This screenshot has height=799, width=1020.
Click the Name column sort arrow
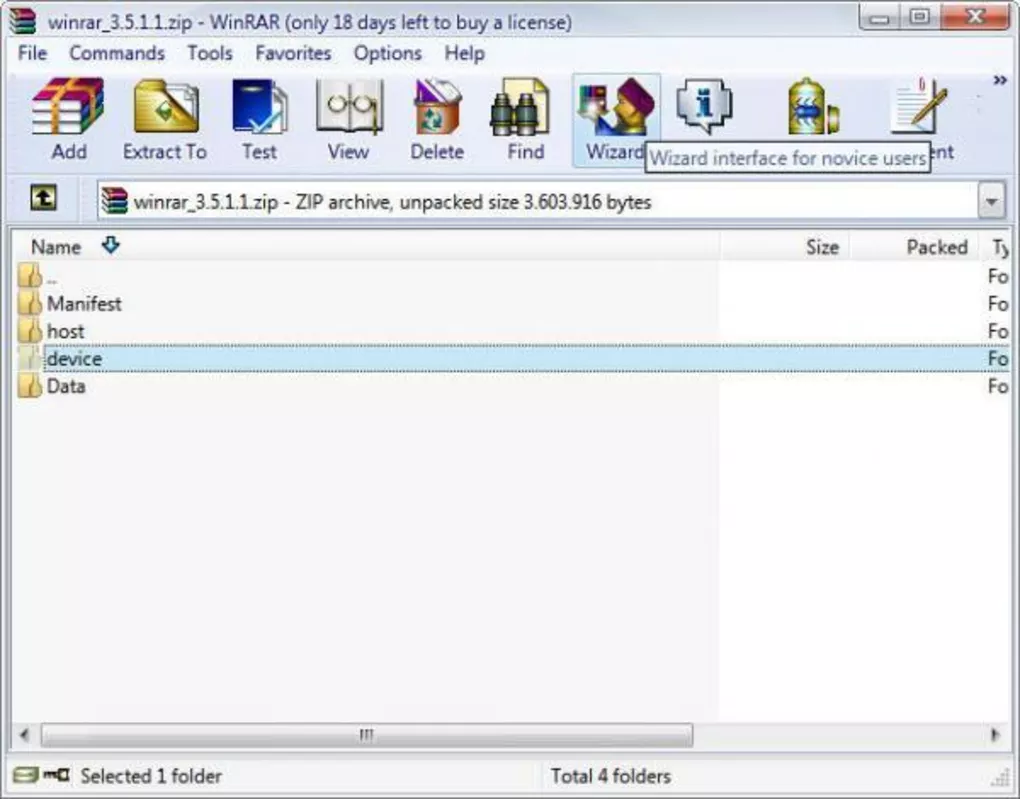[x=110, y=246]
